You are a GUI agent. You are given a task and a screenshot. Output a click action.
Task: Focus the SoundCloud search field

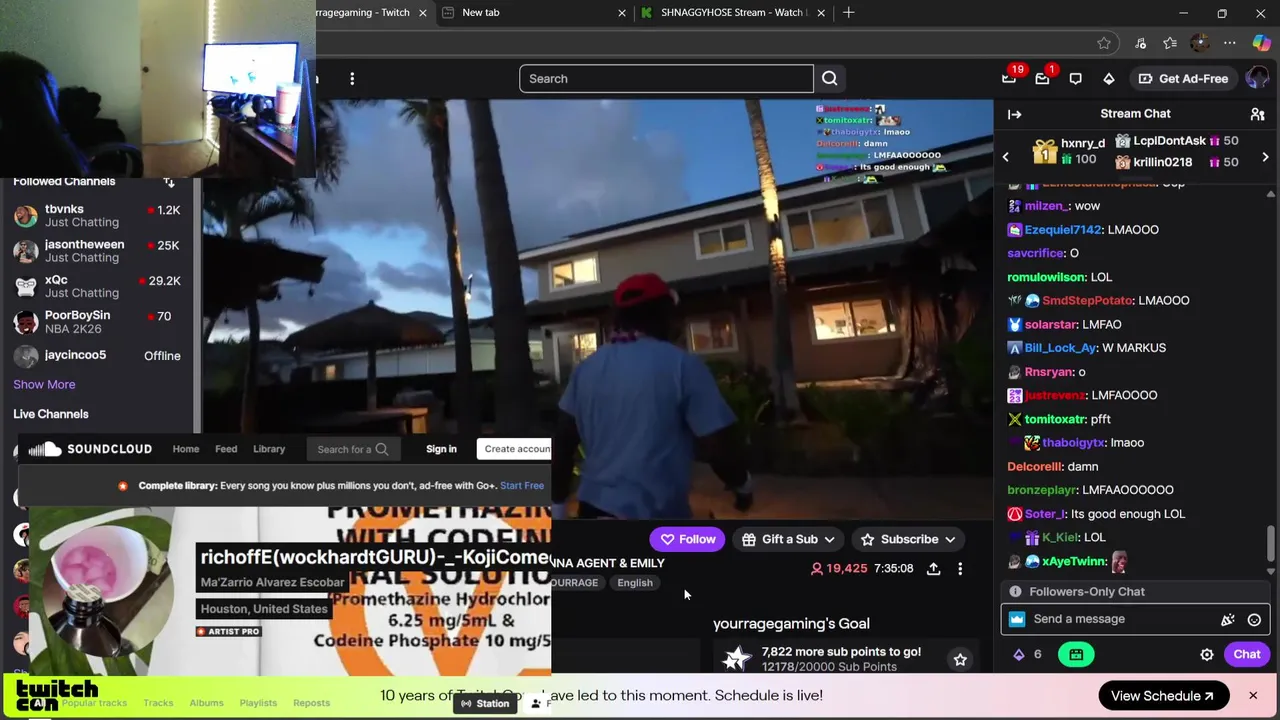coord(352,449)
